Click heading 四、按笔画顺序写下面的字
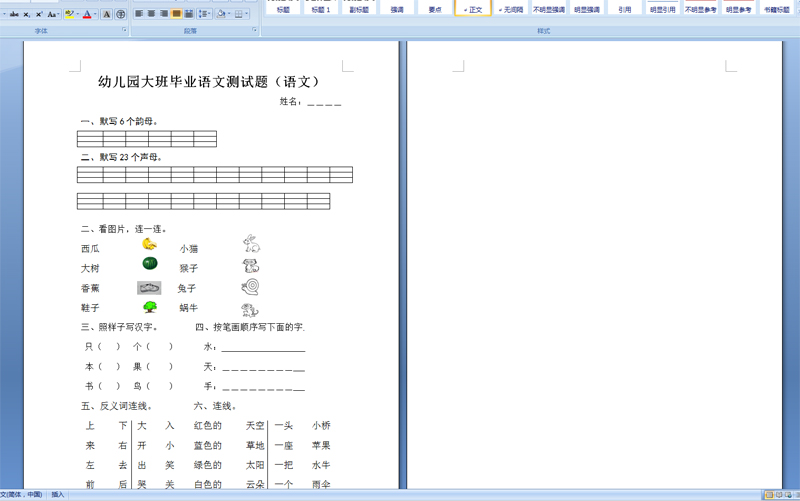800x501 pixels. point(250,328)
